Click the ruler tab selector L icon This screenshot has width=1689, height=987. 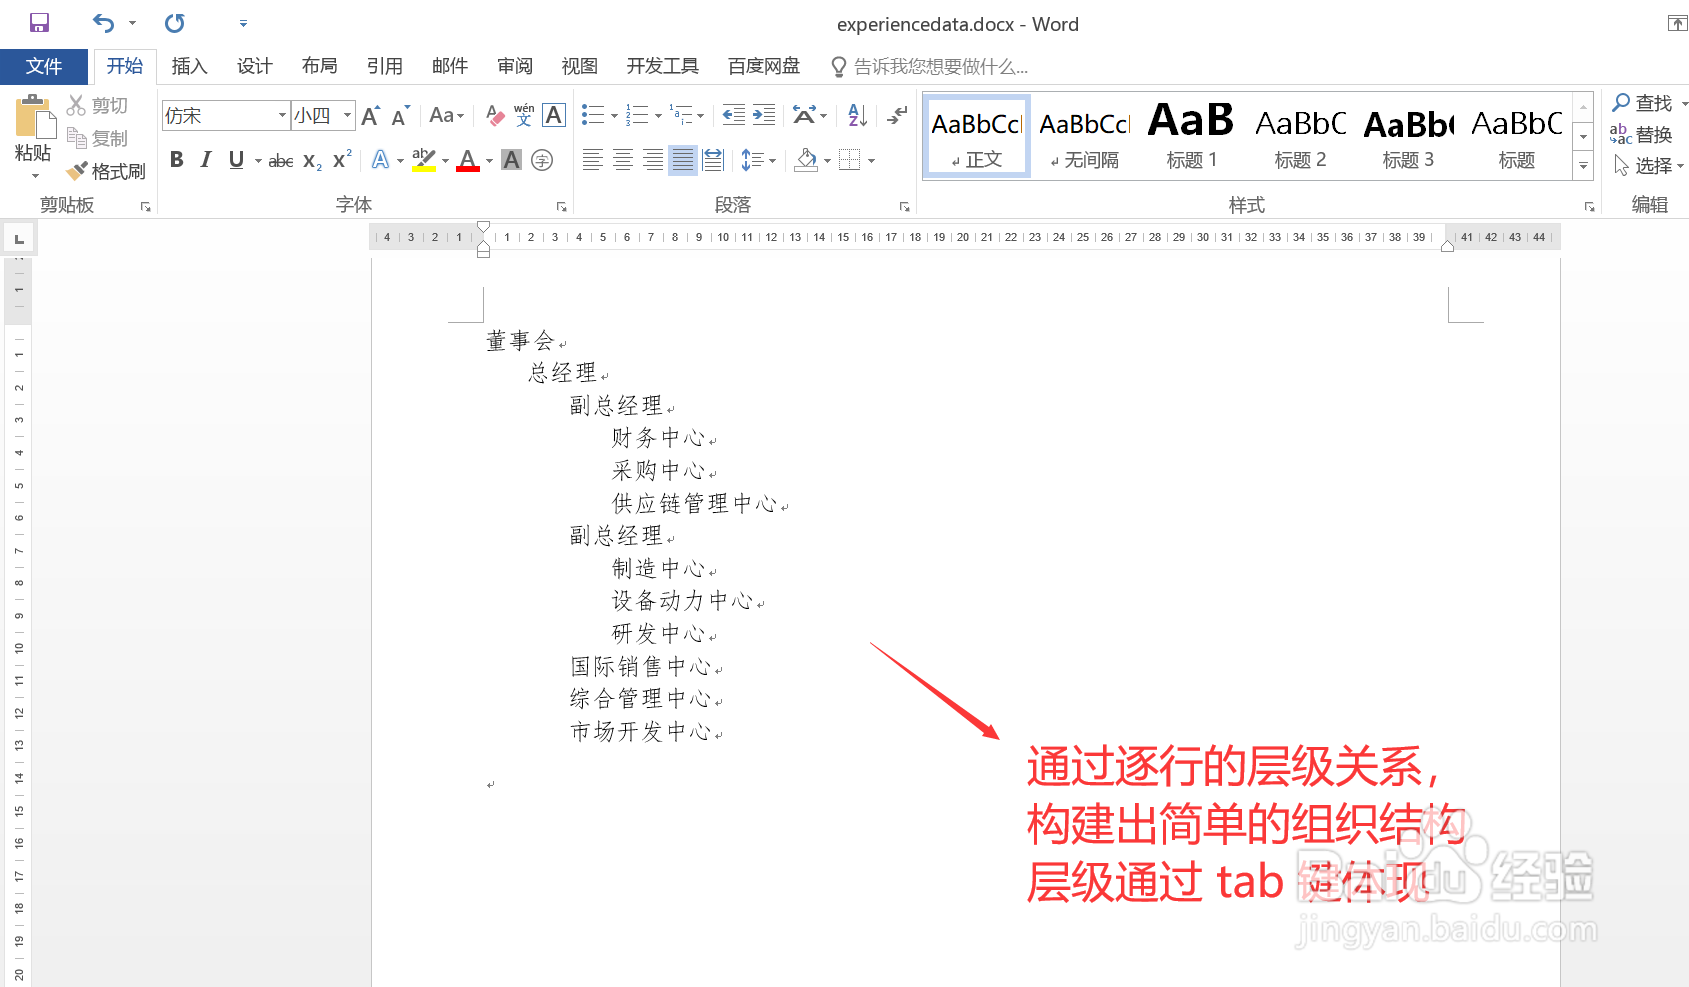pos(19,238)
